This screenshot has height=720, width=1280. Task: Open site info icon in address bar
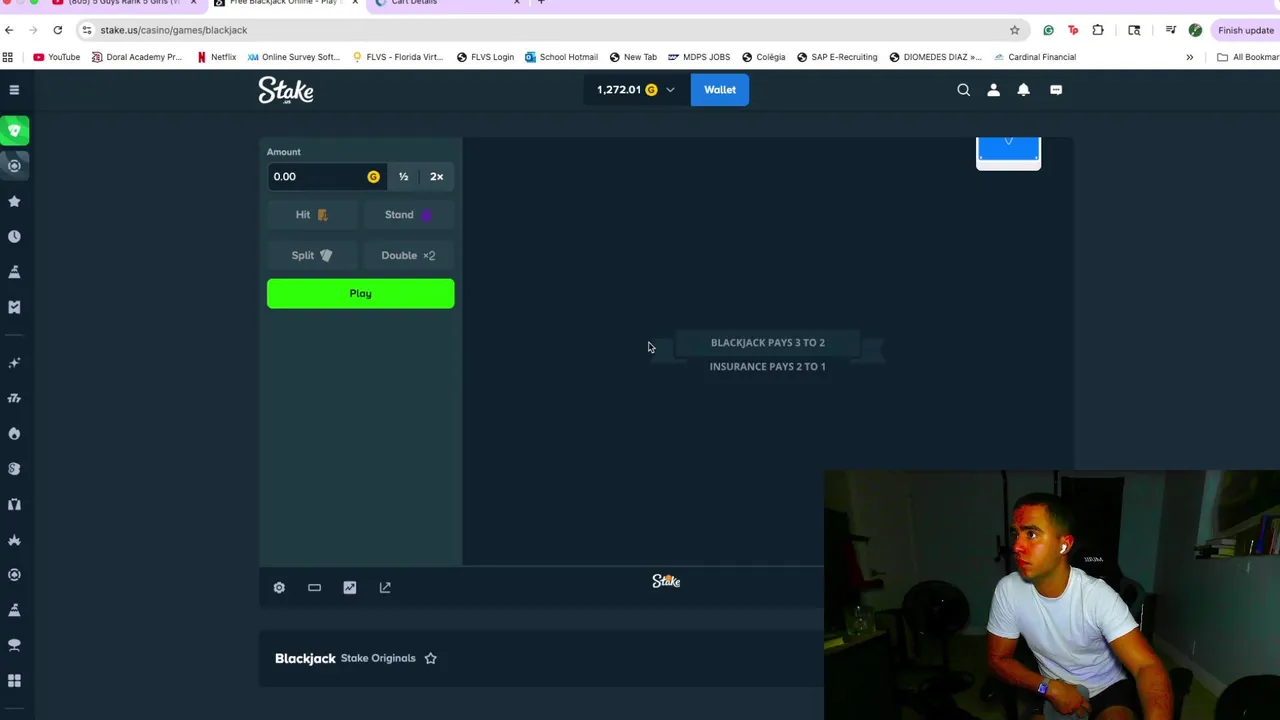tap(87, 30)
